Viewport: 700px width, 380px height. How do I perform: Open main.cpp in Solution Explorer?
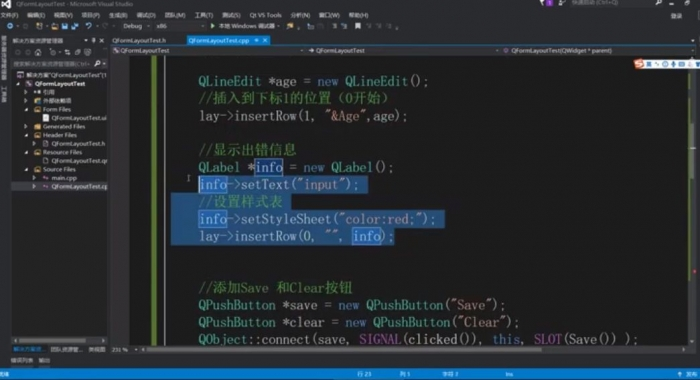coord(64,178)
